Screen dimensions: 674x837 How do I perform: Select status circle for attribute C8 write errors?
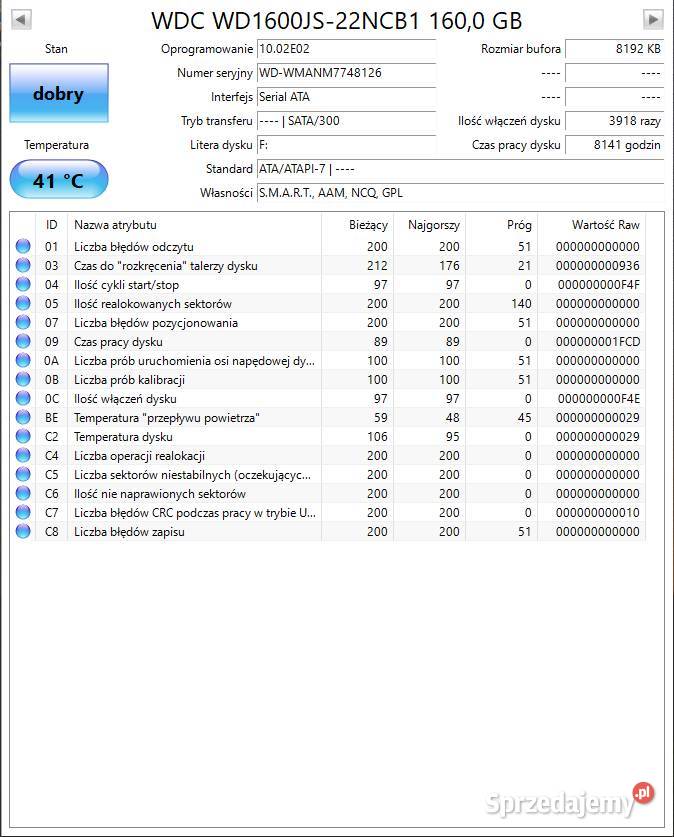[23, 531]
